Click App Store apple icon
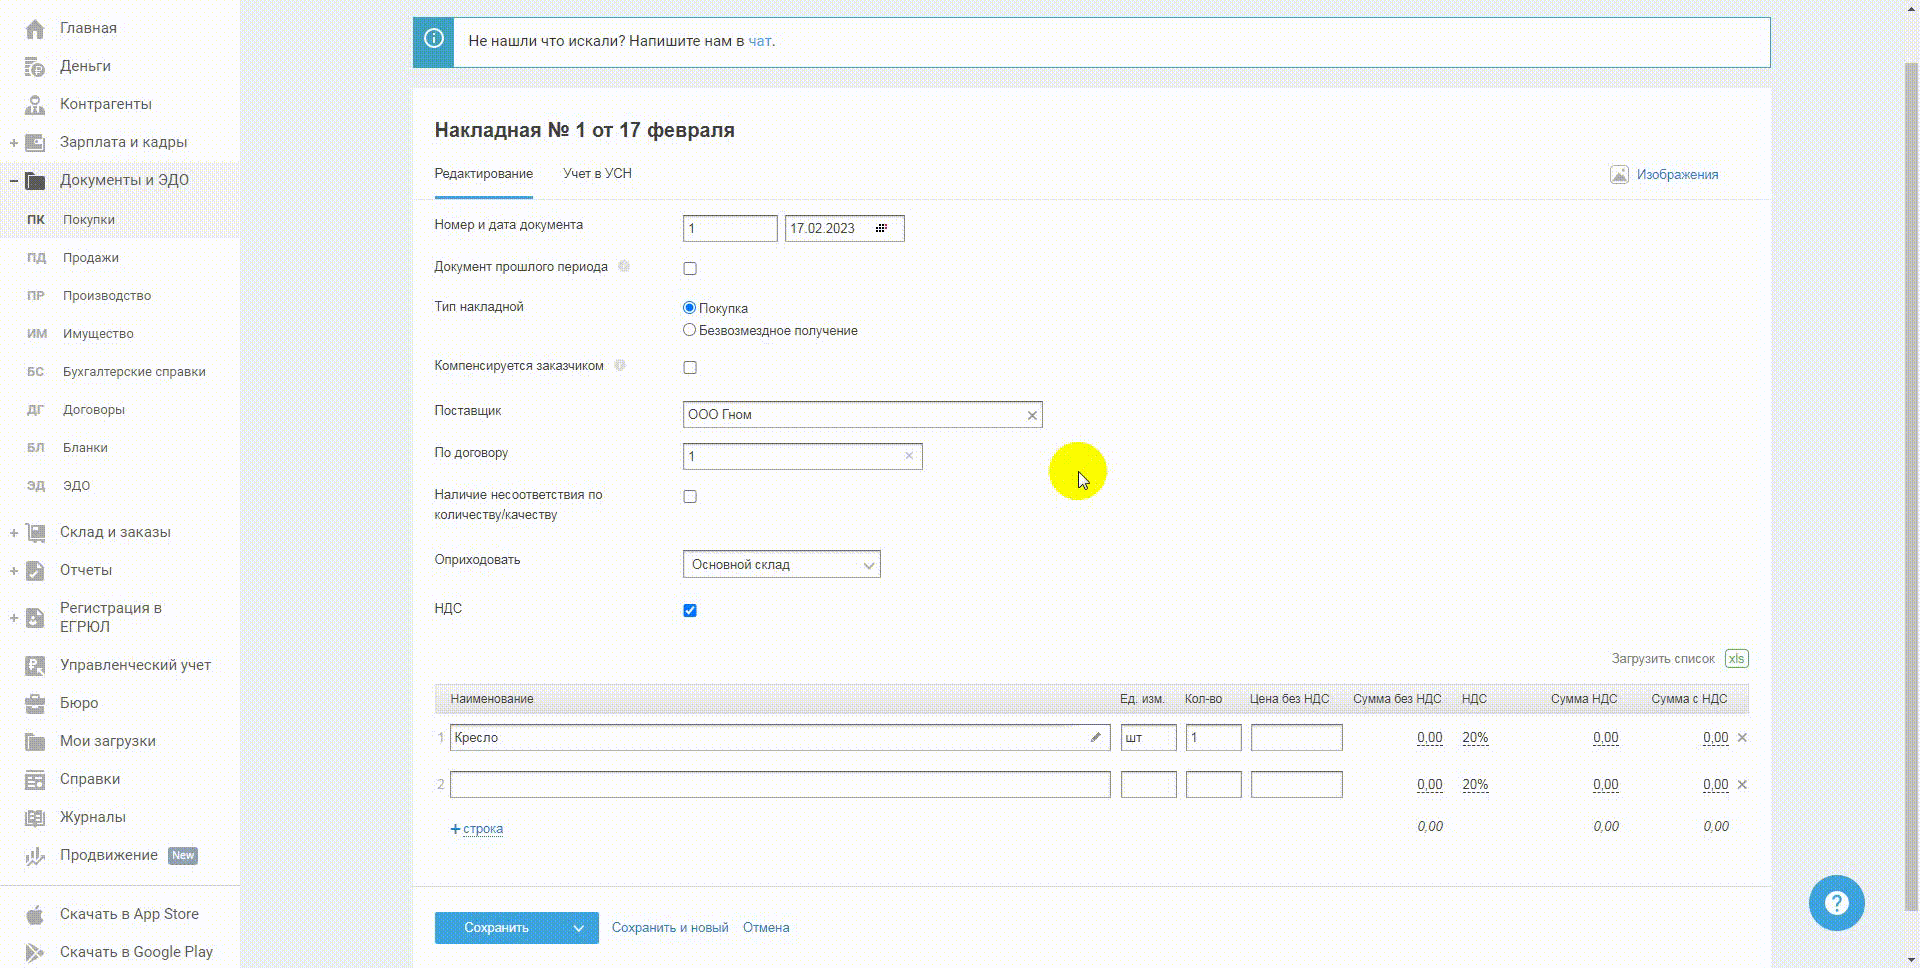This screenshot has width=1920, height=968. coord(35,915)
